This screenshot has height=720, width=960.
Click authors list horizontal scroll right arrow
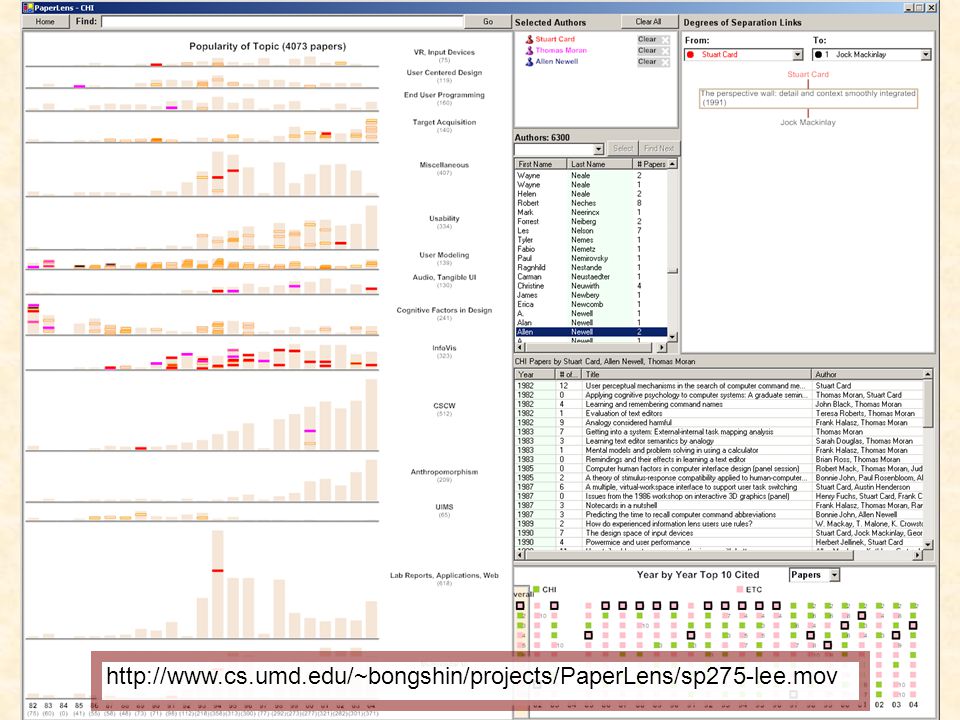(x=661, y=347)
